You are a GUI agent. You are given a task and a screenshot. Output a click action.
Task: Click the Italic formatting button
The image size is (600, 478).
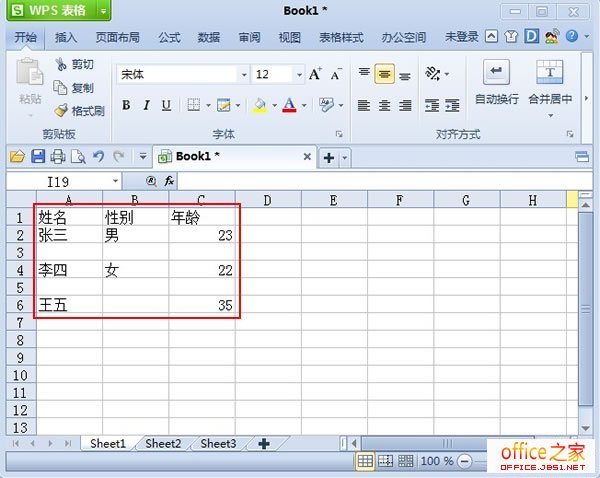click(x=146, y=105)
